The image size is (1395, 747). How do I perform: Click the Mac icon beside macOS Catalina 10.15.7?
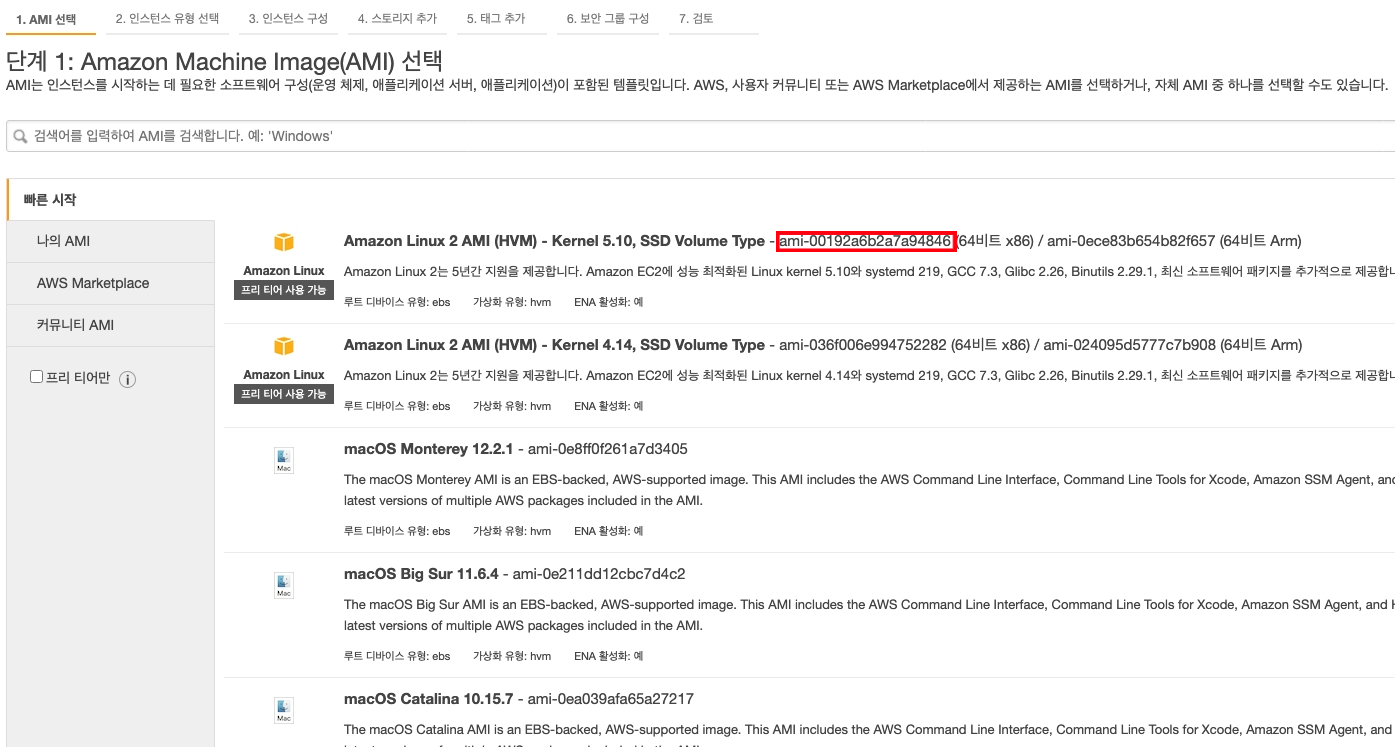[284, 710]
